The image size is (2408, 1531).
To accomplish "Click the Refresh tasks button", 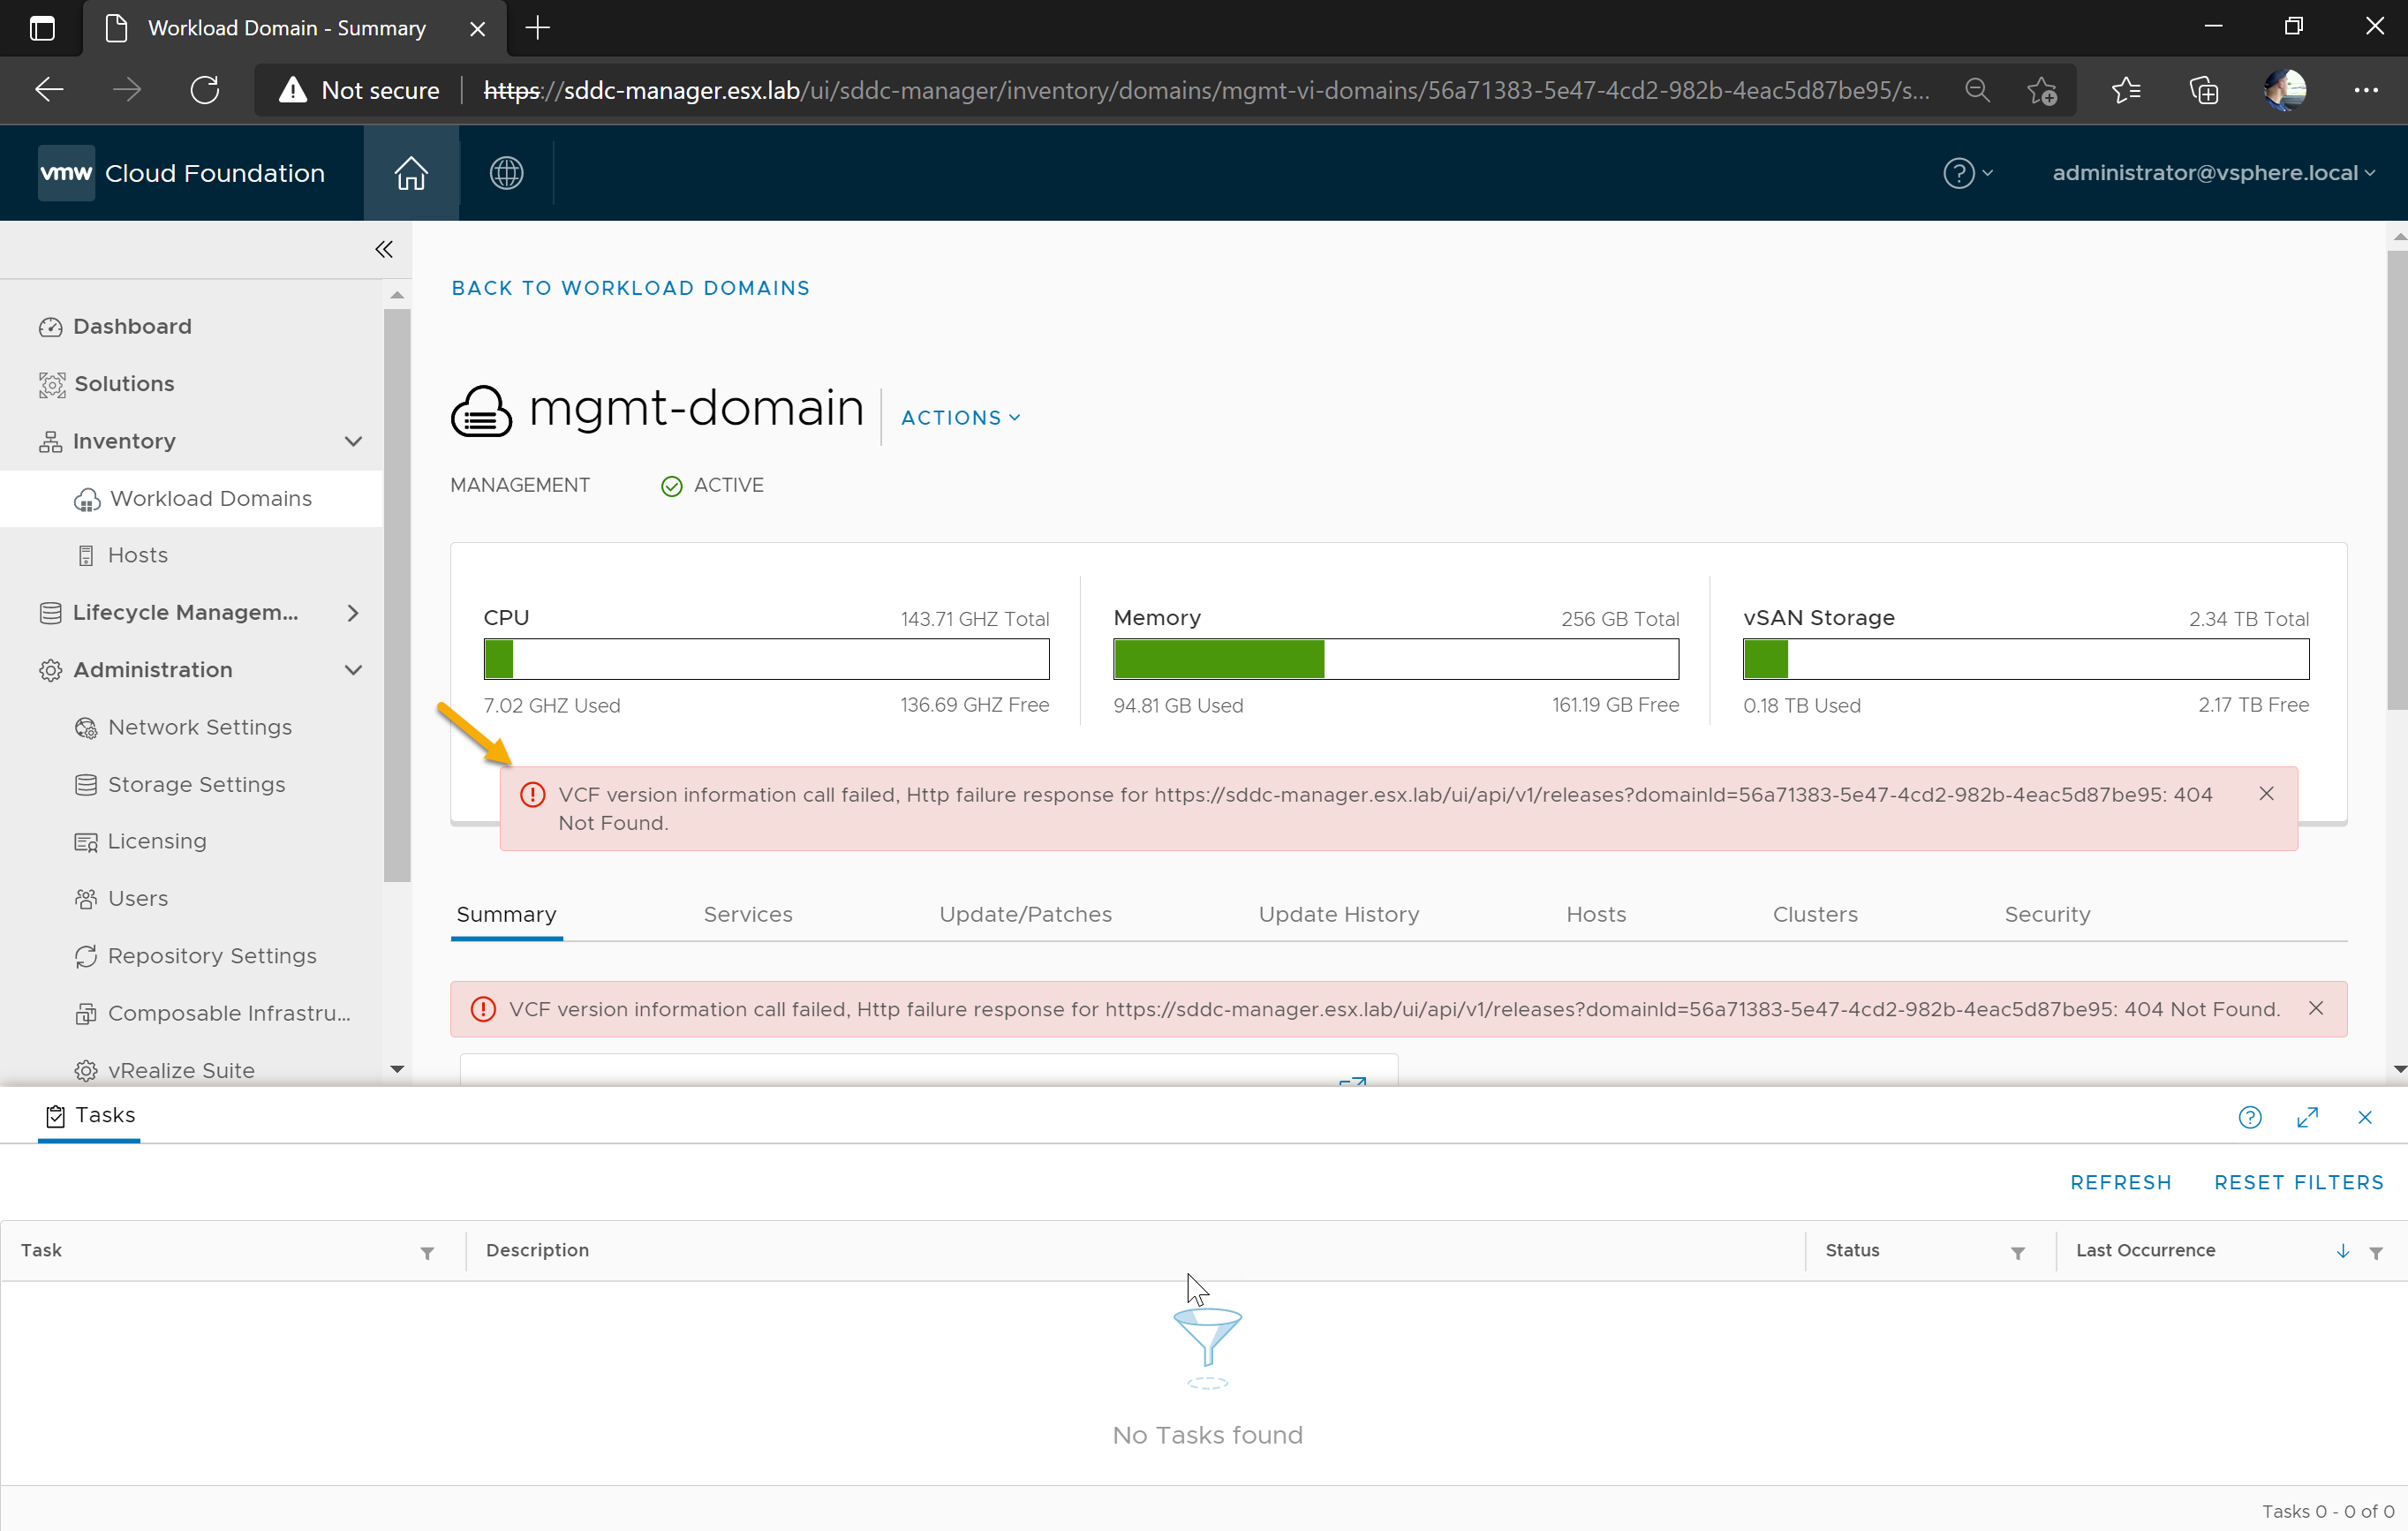I will click(x=2121, y=1183).
